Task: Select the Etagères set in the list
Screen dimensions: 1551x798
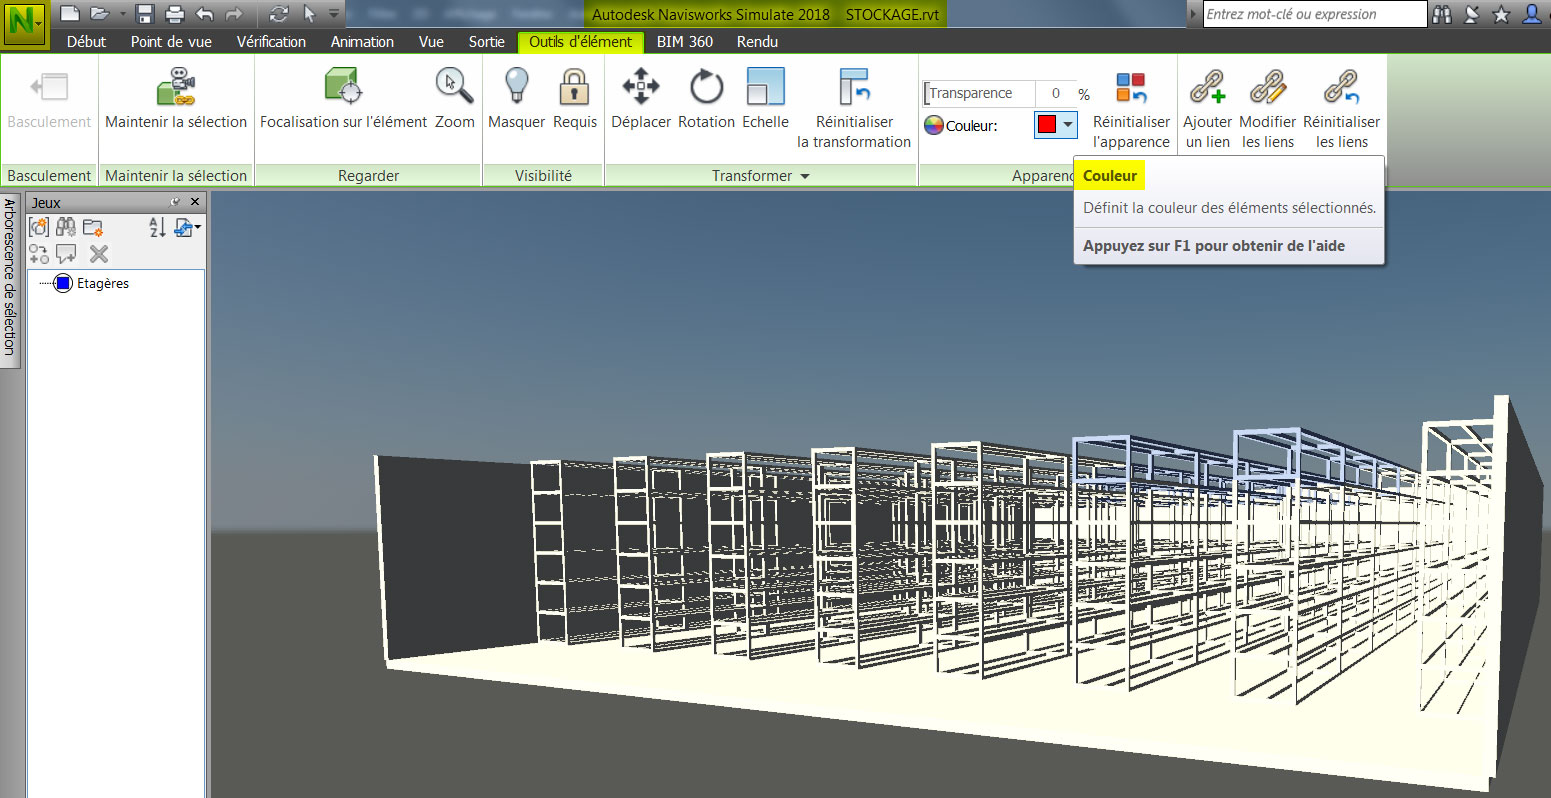Action: pyautogui.click(x=103, y=283)
